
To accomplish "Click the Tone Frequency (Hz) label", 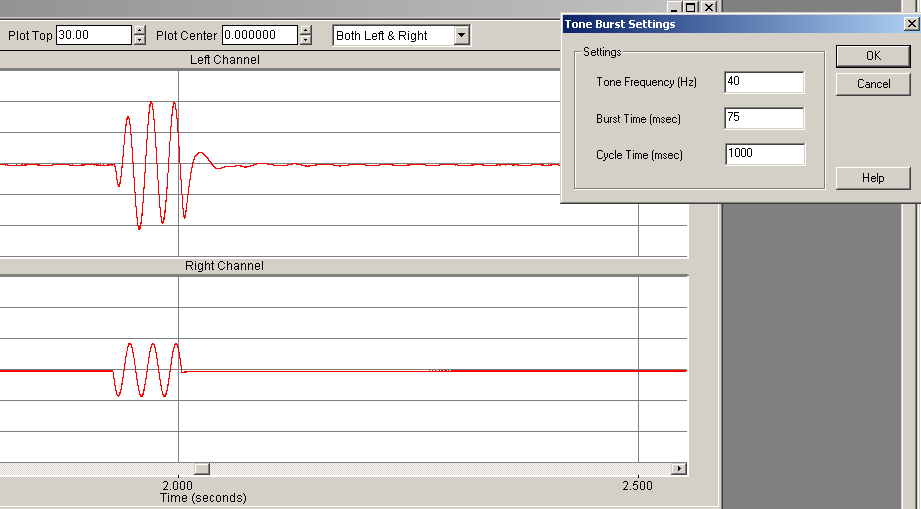I will click(646, 82).
